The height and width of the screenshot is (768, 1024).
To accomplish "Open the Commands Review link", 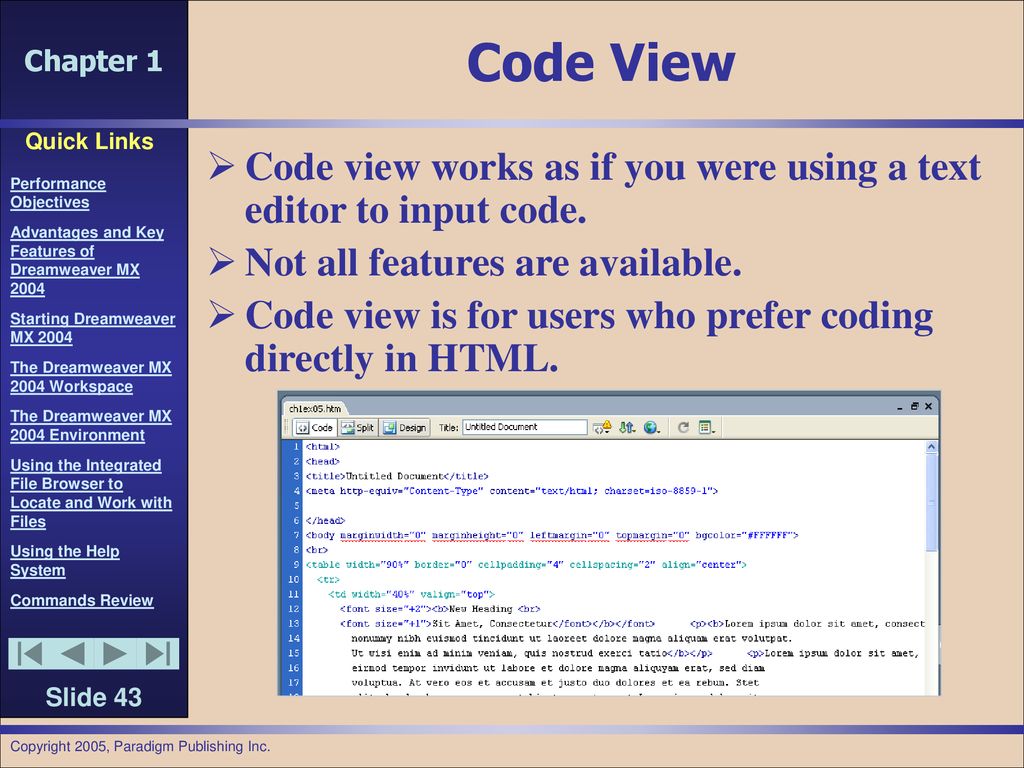I will (82, 601).
